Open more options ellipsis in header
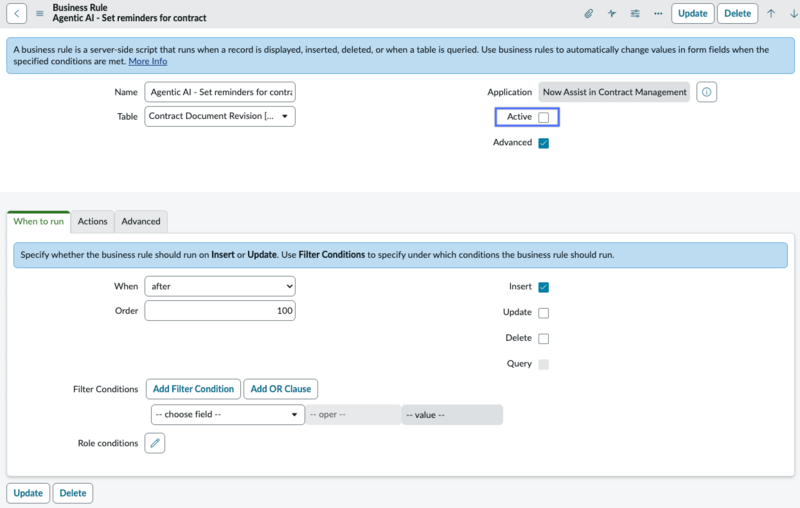Image resolution: width=800 pixels, height=508 pixels. pyautogui.click(x=658, y=14)
